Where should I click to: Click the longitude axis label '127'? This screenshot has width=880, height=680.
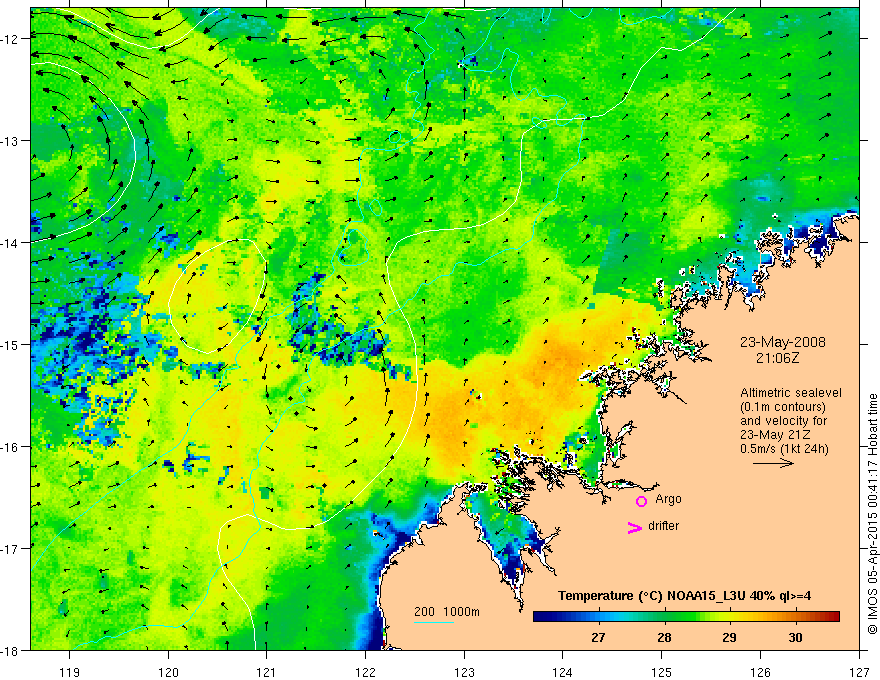pos(859,672)
